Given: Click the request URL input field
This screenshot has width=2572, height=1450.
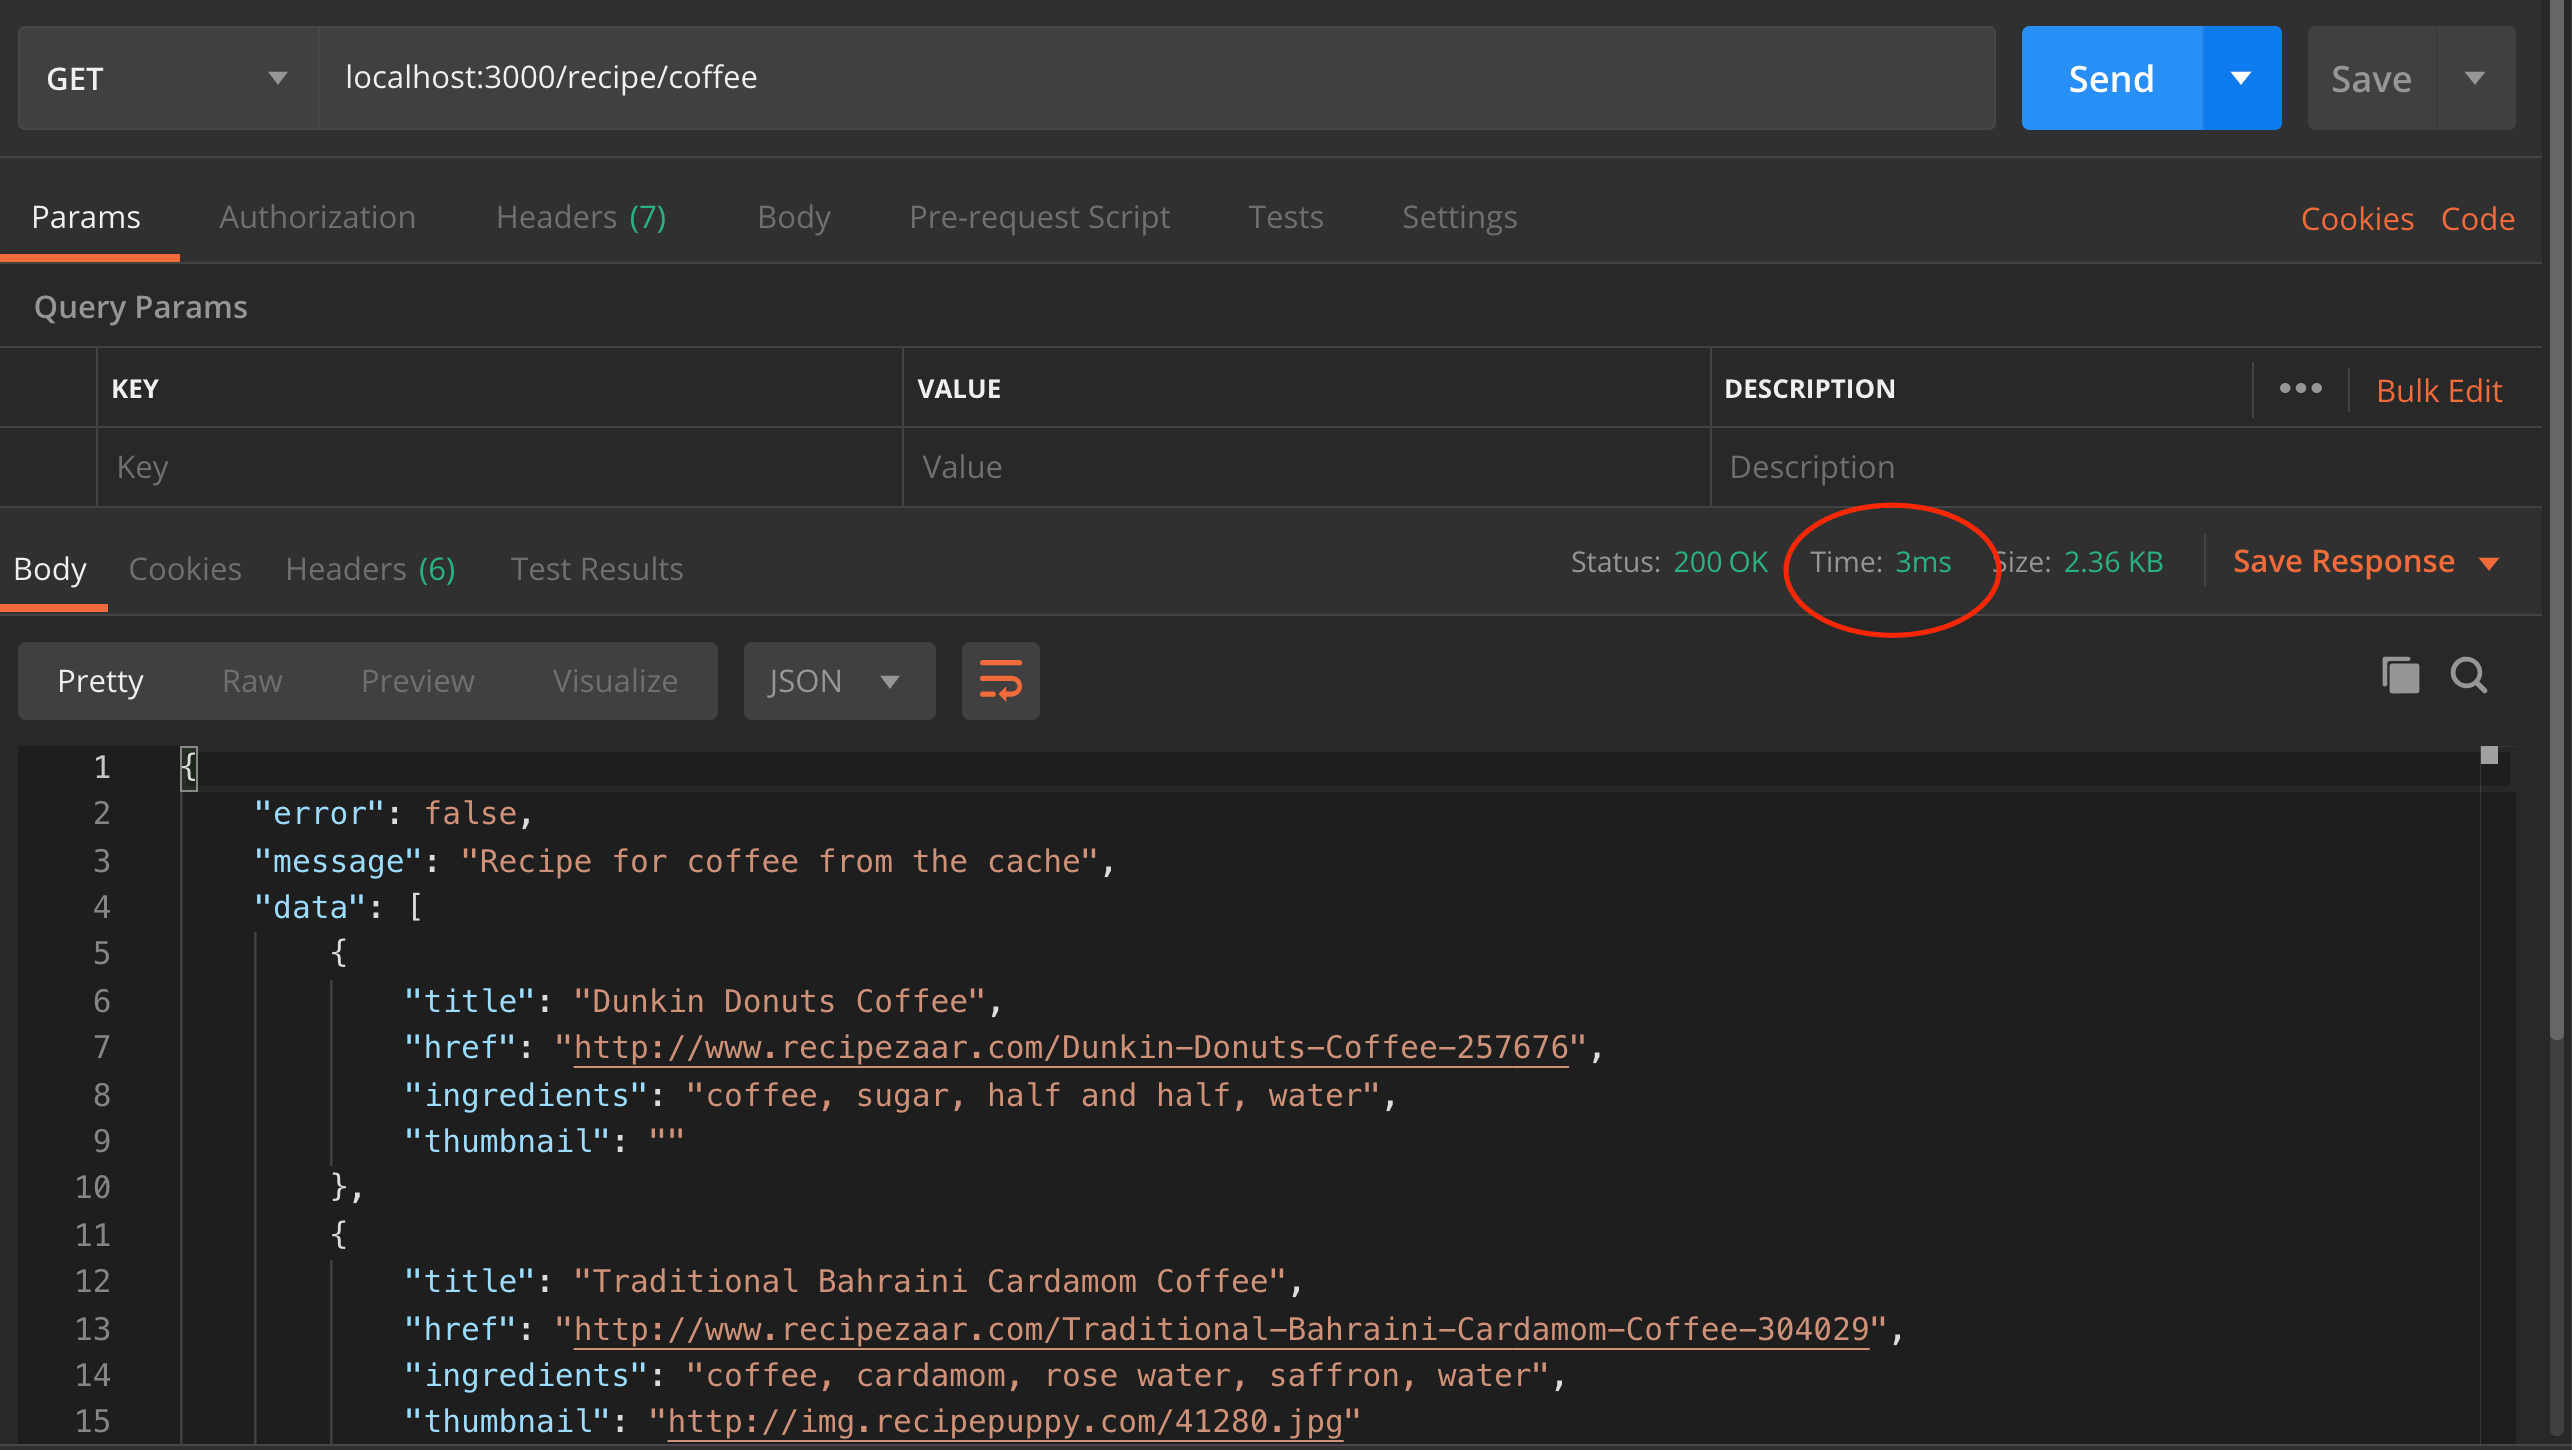Looking at the screenshot, I should (1155, 78).
